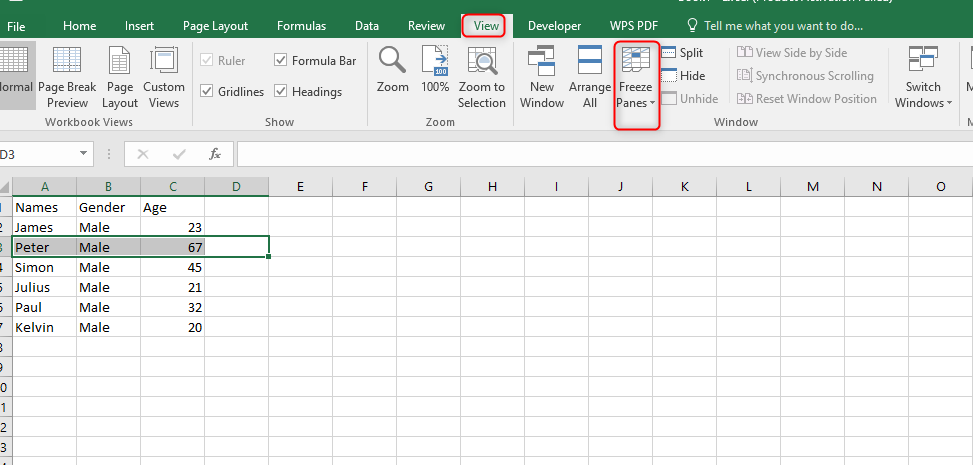Select column G header

pos(428,186)
